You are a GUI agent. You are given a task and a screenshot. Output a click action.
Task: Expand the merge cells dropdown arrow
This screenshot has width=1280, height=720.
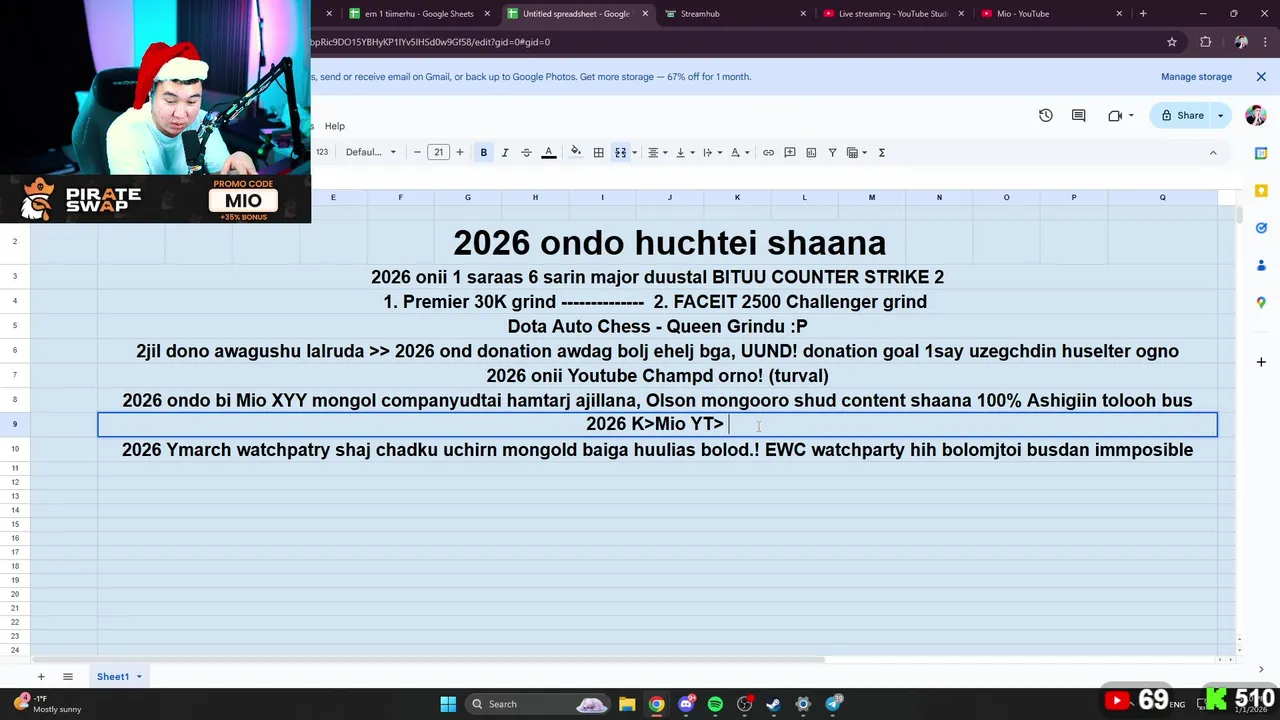tap(634, 153)
